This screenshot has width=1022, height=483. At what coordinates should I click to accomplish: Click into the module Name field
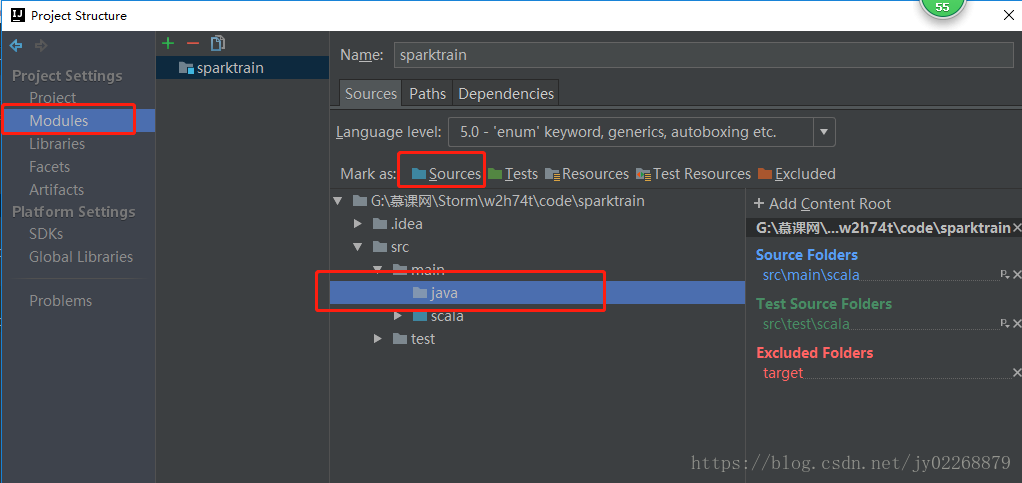[703, 55]
